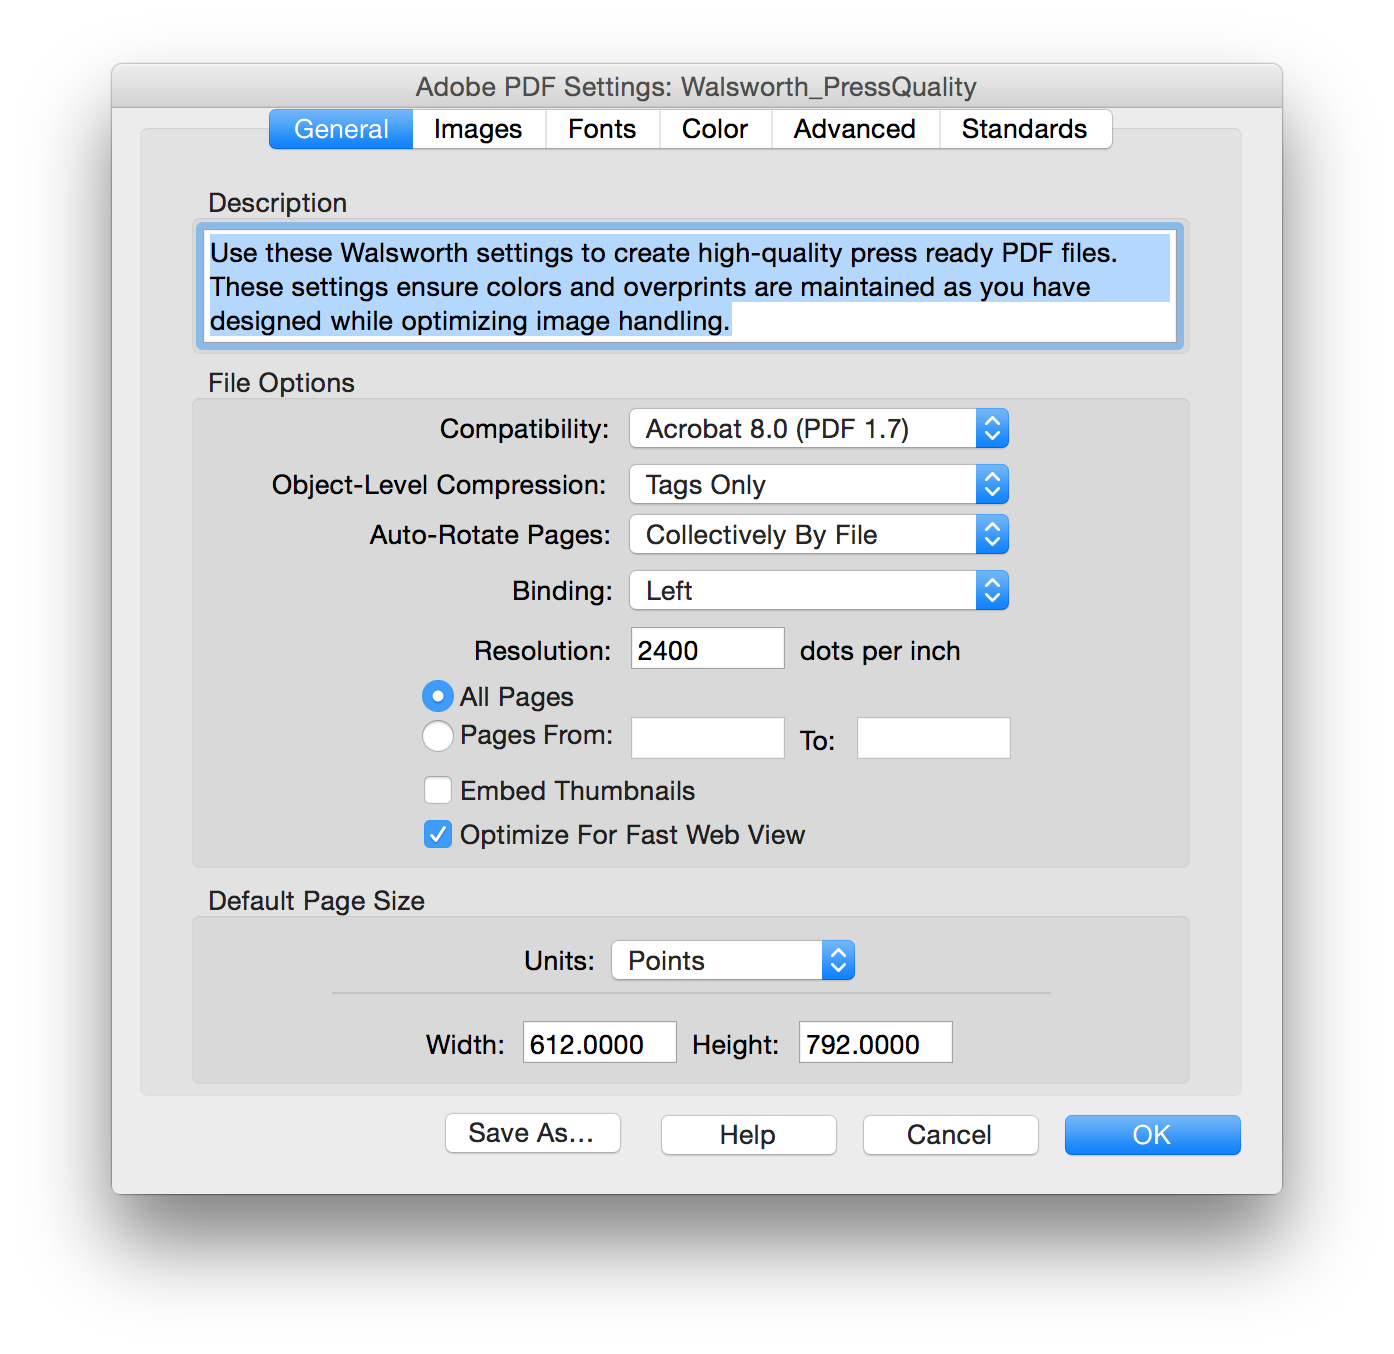
Task: Click the Save As... button
Action: (532, 1134)
